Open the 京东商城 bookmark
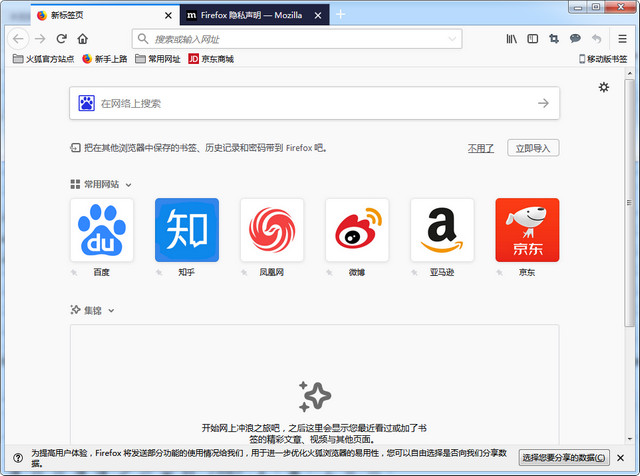Image resolution: width=640 pixels, height=476 pixels. pyautogui.click(x=211, y=59)
